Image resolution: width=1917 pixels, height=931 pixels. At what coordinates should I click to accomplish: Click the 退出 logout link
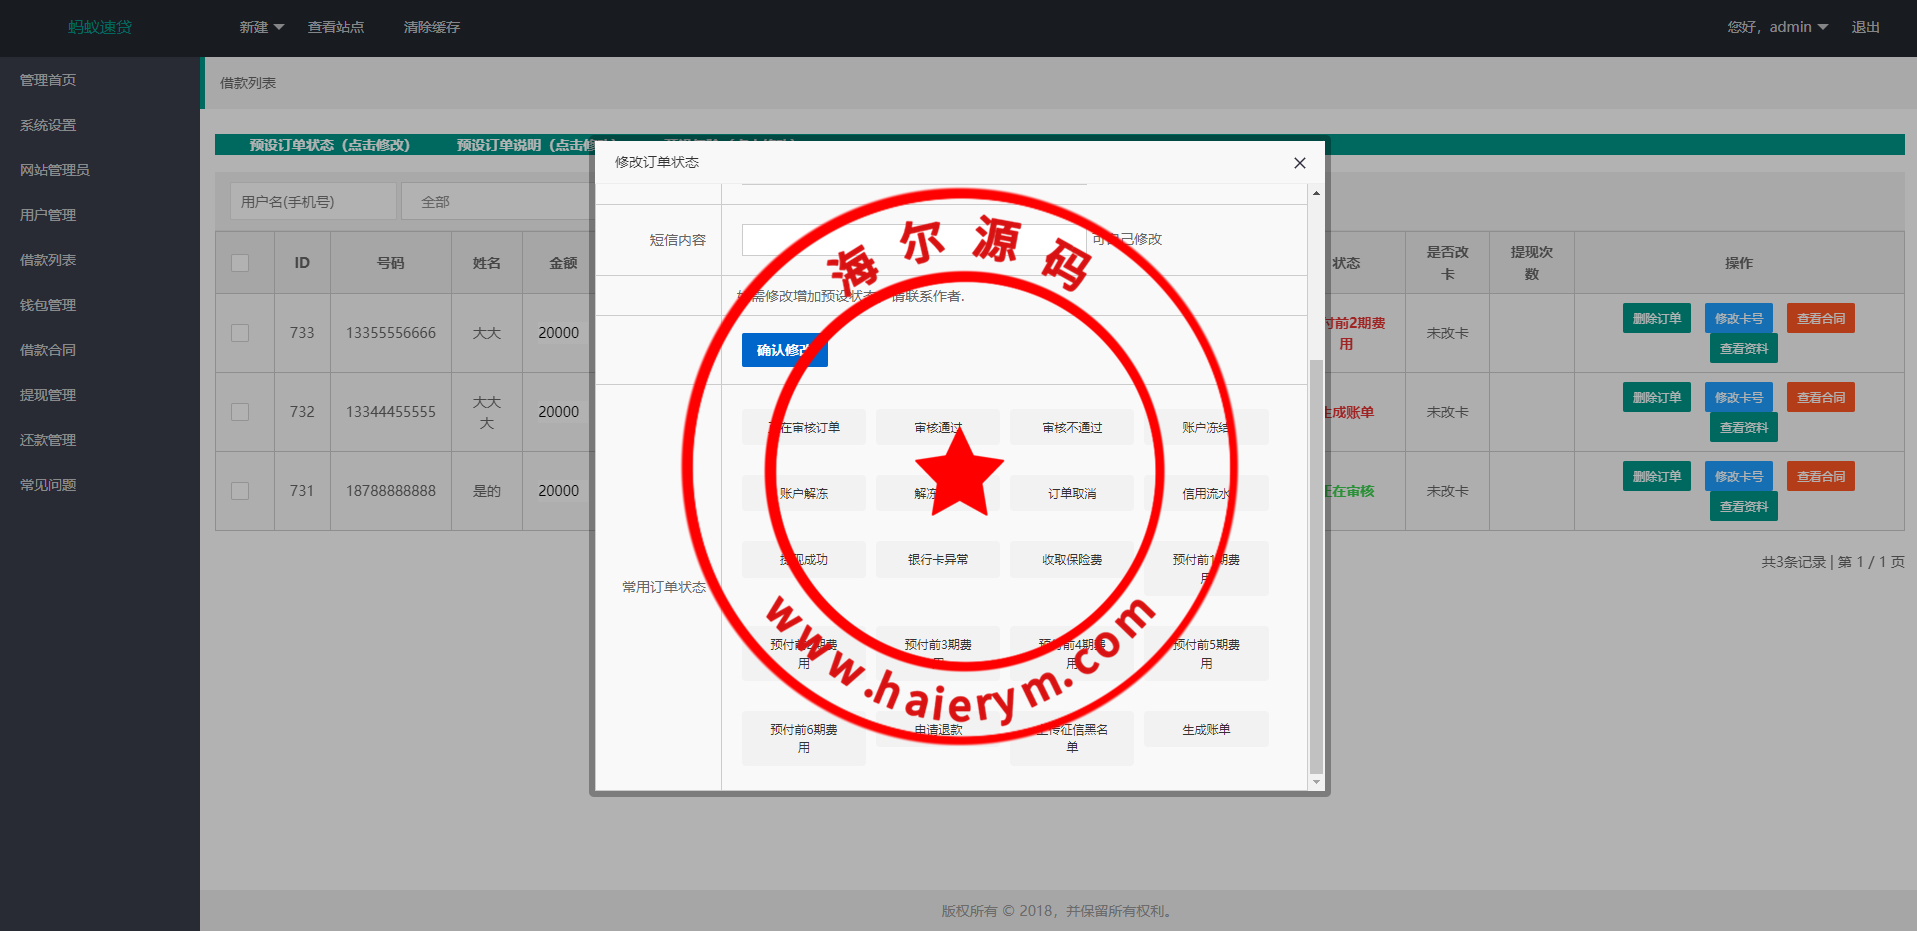[1865, 27]
